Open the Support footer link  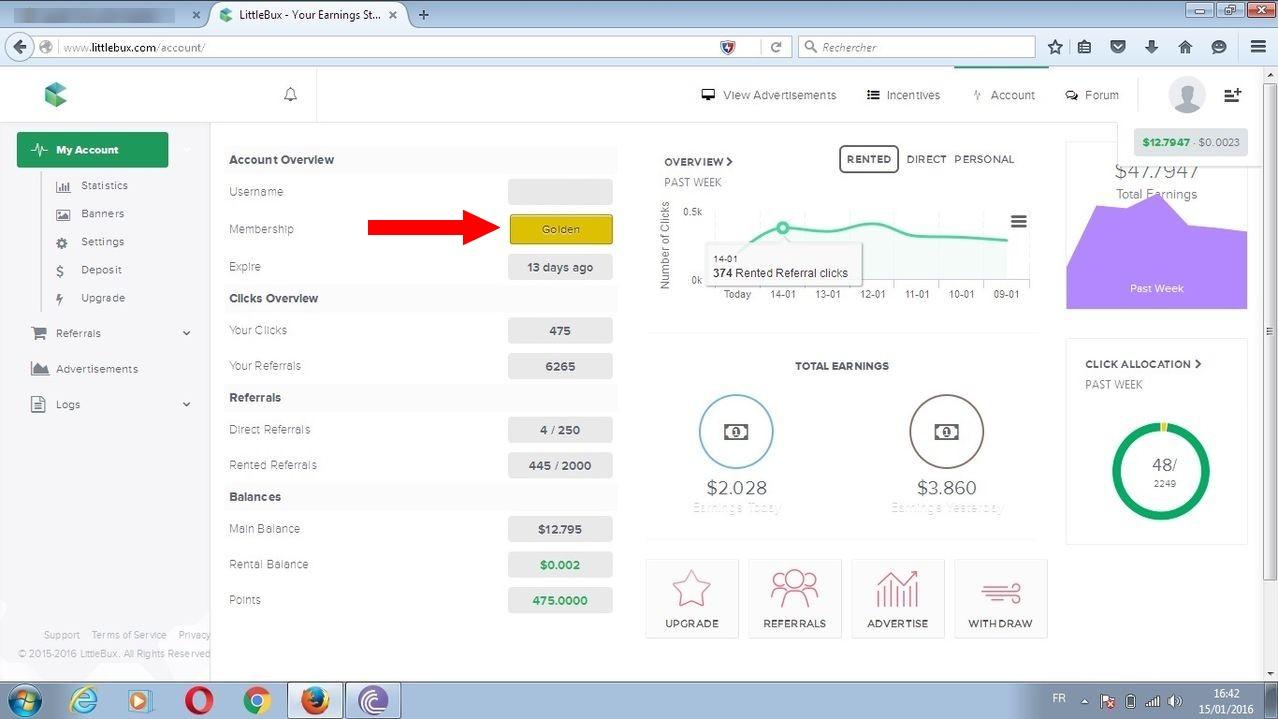click(x=62, y=635)
